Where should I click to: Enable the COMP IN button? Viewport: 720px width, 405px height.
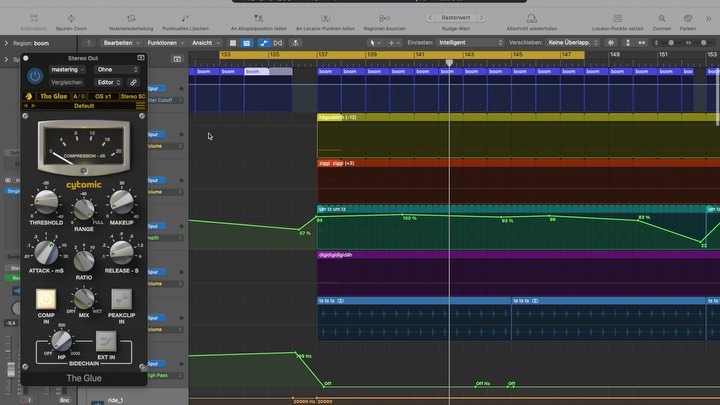(46, 298)
